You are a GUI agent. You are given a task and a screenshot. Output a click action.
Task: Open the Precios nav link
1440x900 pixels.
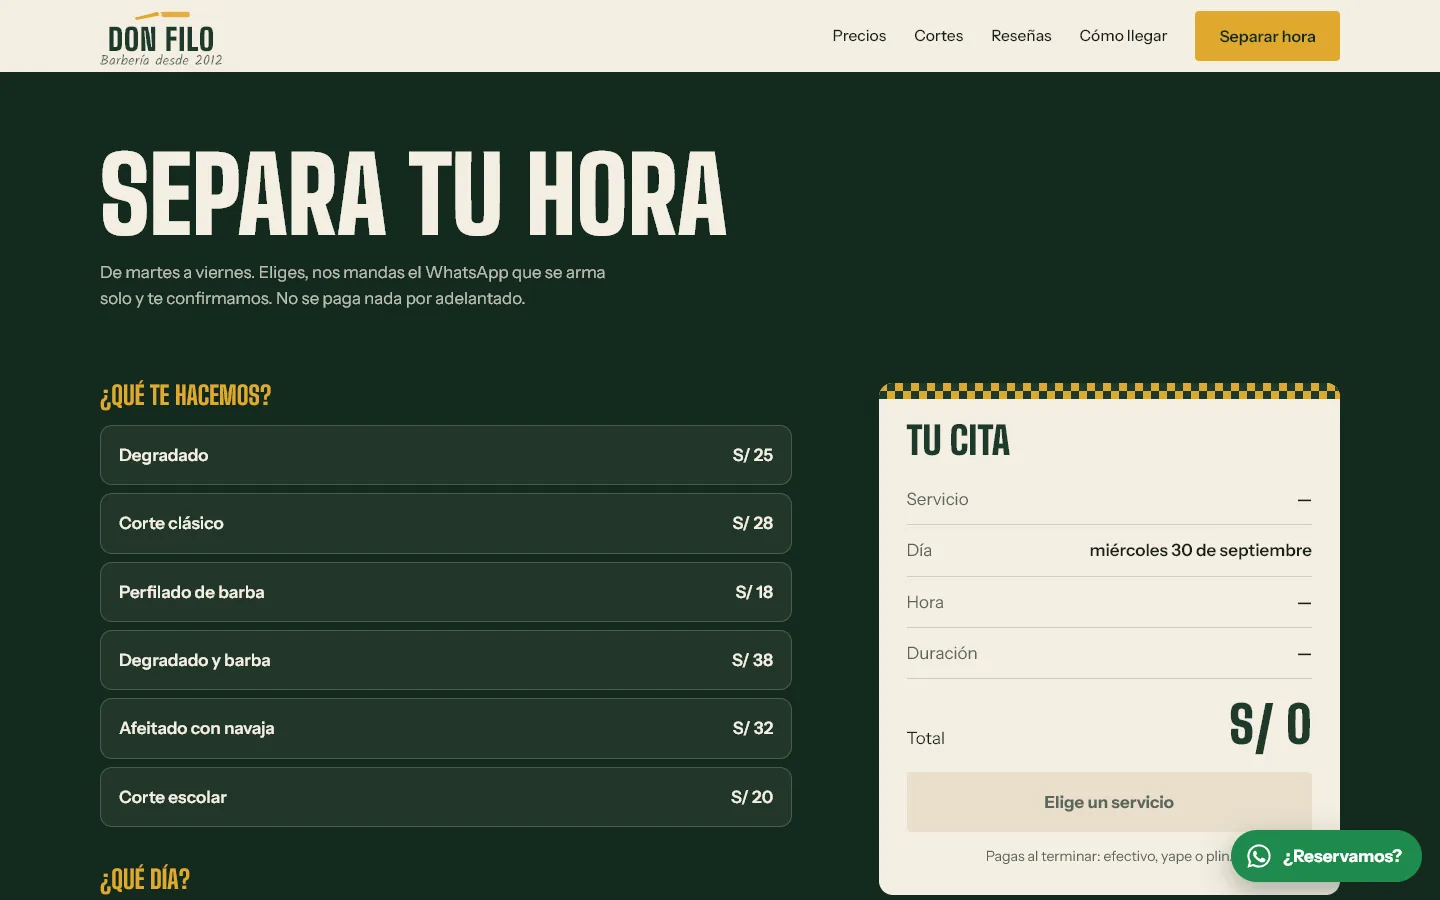pos(859,36)
